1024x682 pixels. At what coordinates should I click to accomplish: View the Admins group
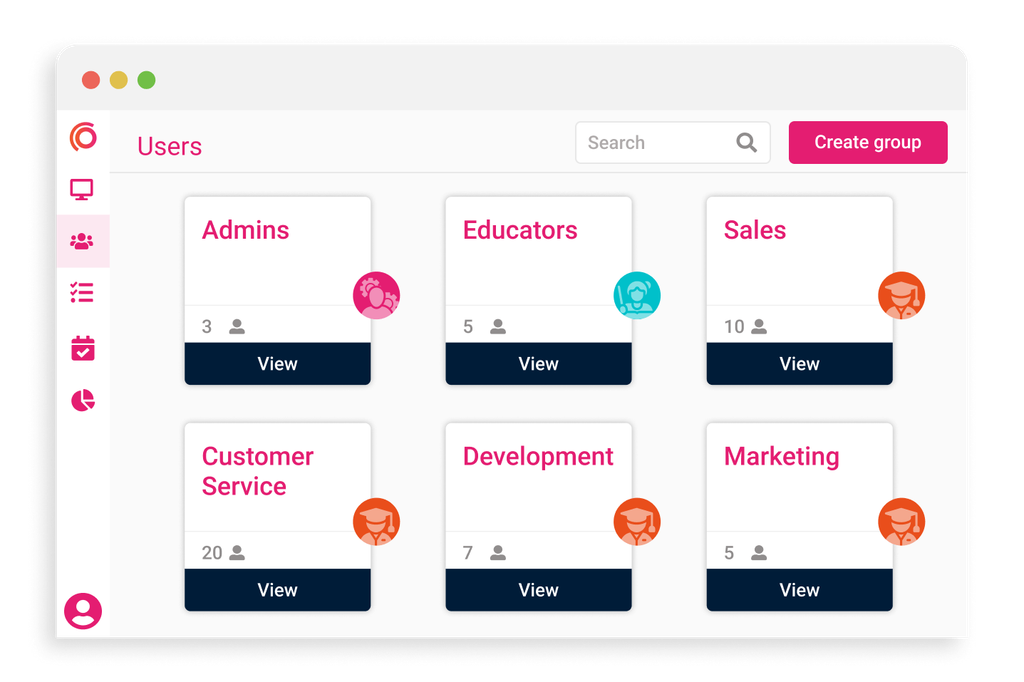tap(277, 364)
